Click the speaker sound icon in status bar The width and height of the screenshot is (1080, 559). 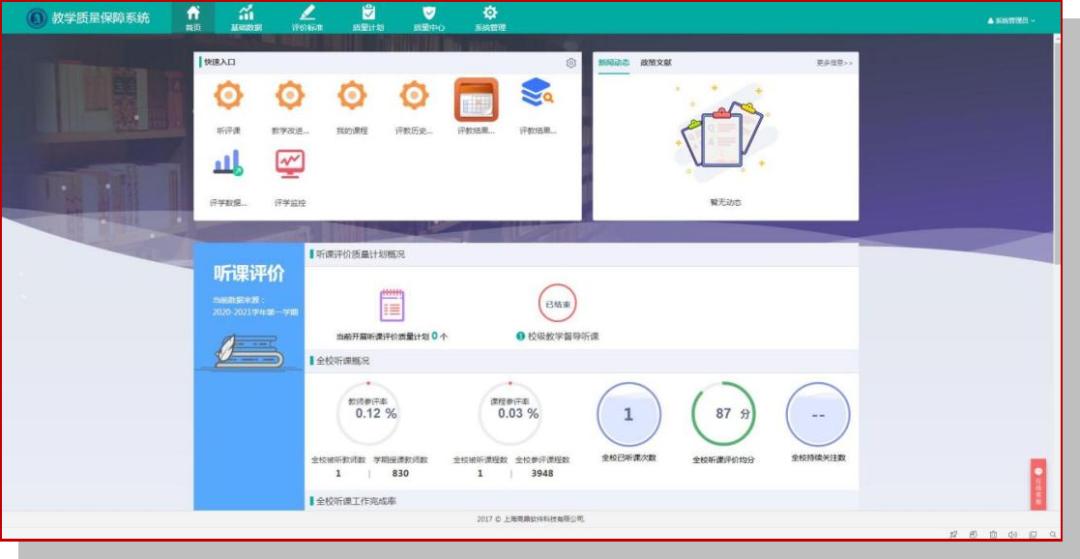click(1012, 534)
